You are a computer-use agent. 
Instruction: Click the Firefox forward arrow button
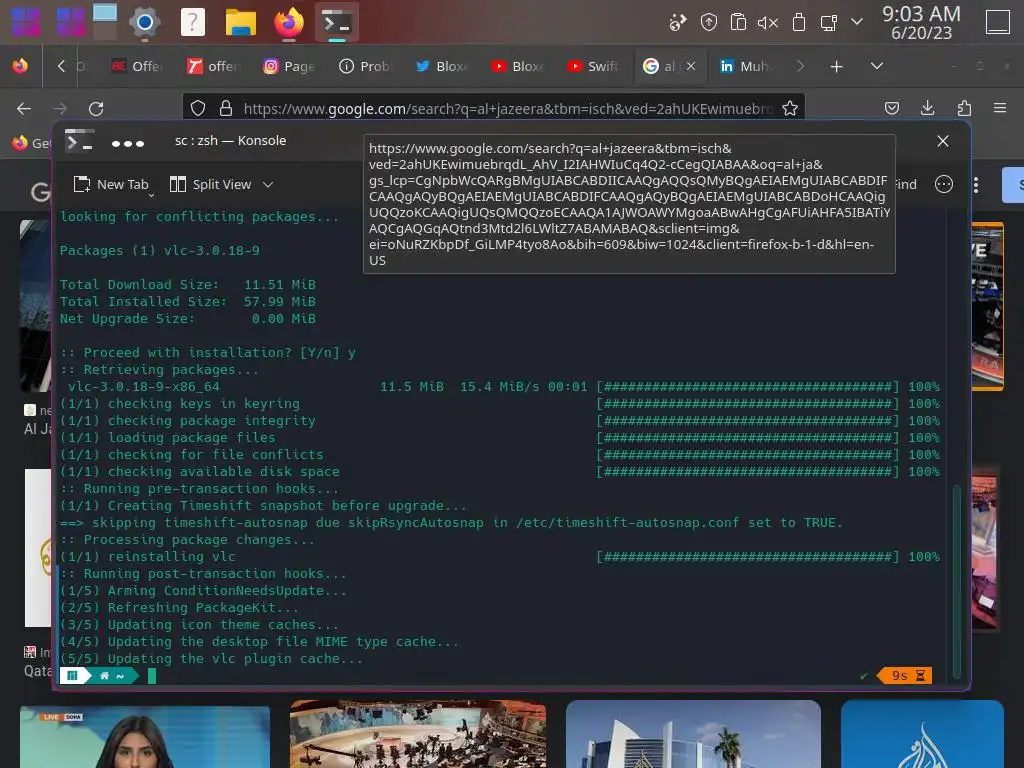[60, 108]
